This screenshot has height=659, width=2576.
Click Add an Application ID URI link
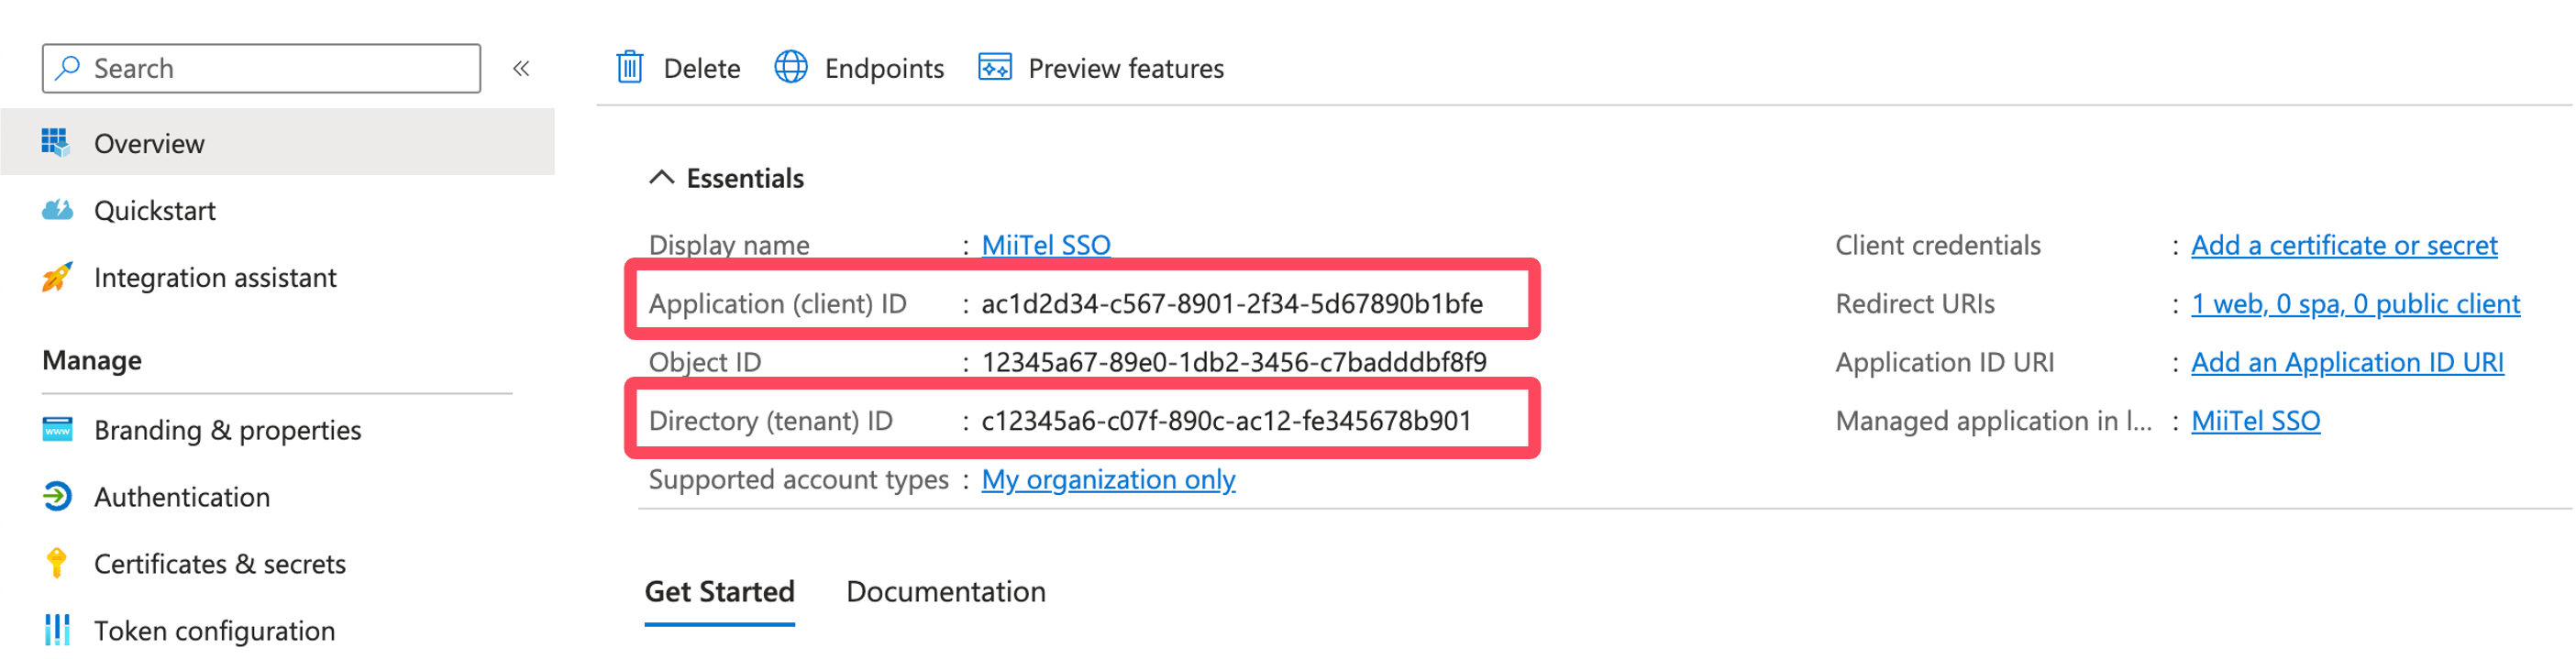click(x=2346, y=362)
